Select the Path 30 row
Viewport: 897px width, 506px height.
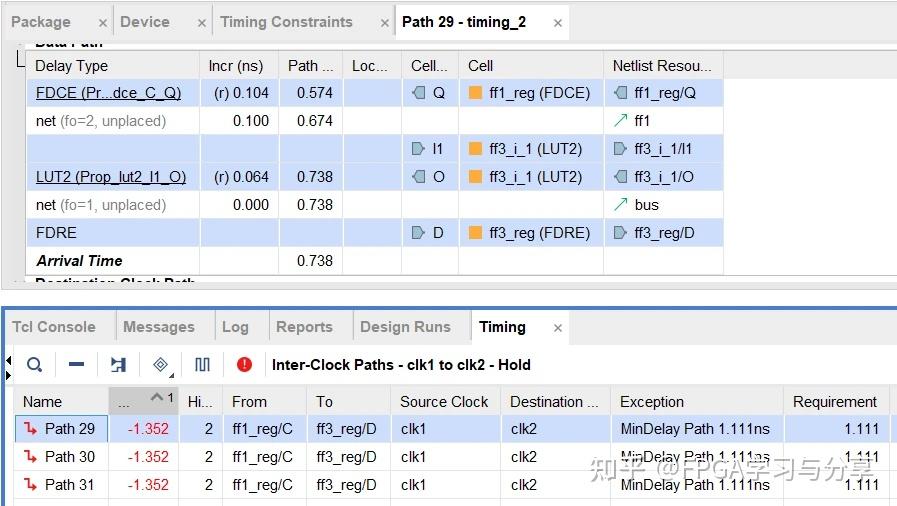click(x=70, y=457)
